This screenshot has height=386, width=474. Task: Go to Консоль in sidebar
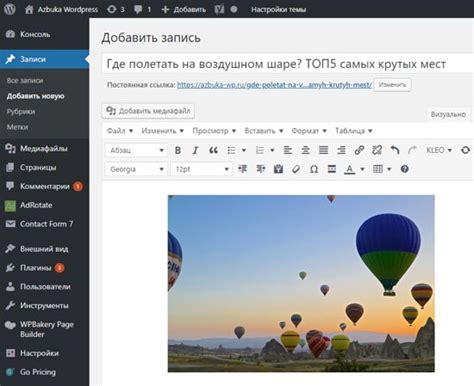point(44,34)
